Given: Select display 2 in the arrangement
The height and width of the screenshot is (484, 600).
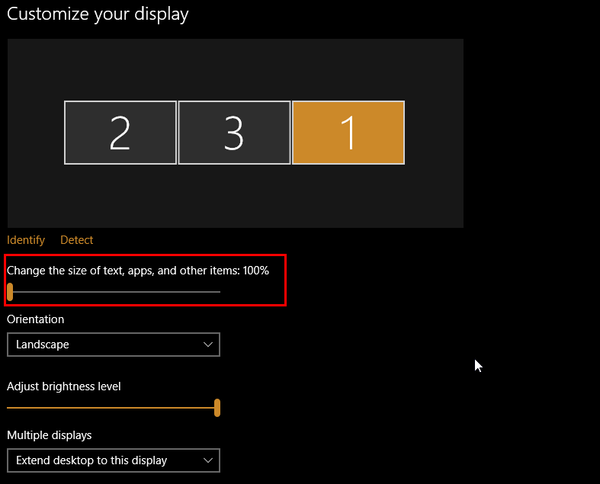Looking at the screenshot, I should point(120,132).
